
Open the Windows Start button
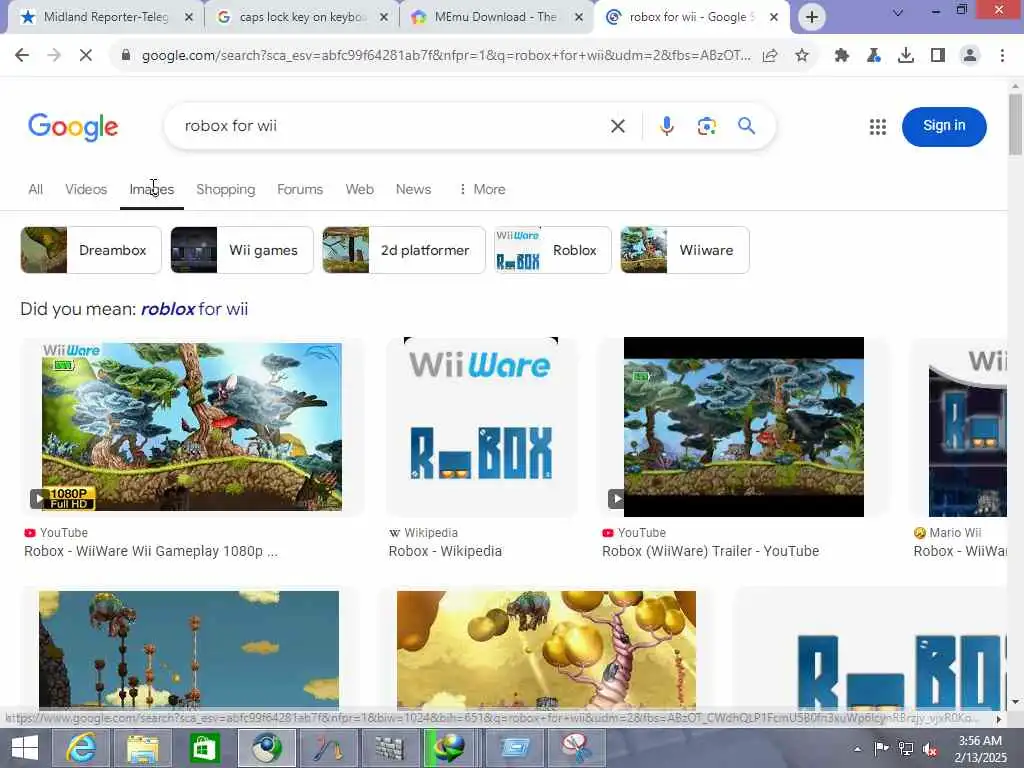tap(25, 748)
